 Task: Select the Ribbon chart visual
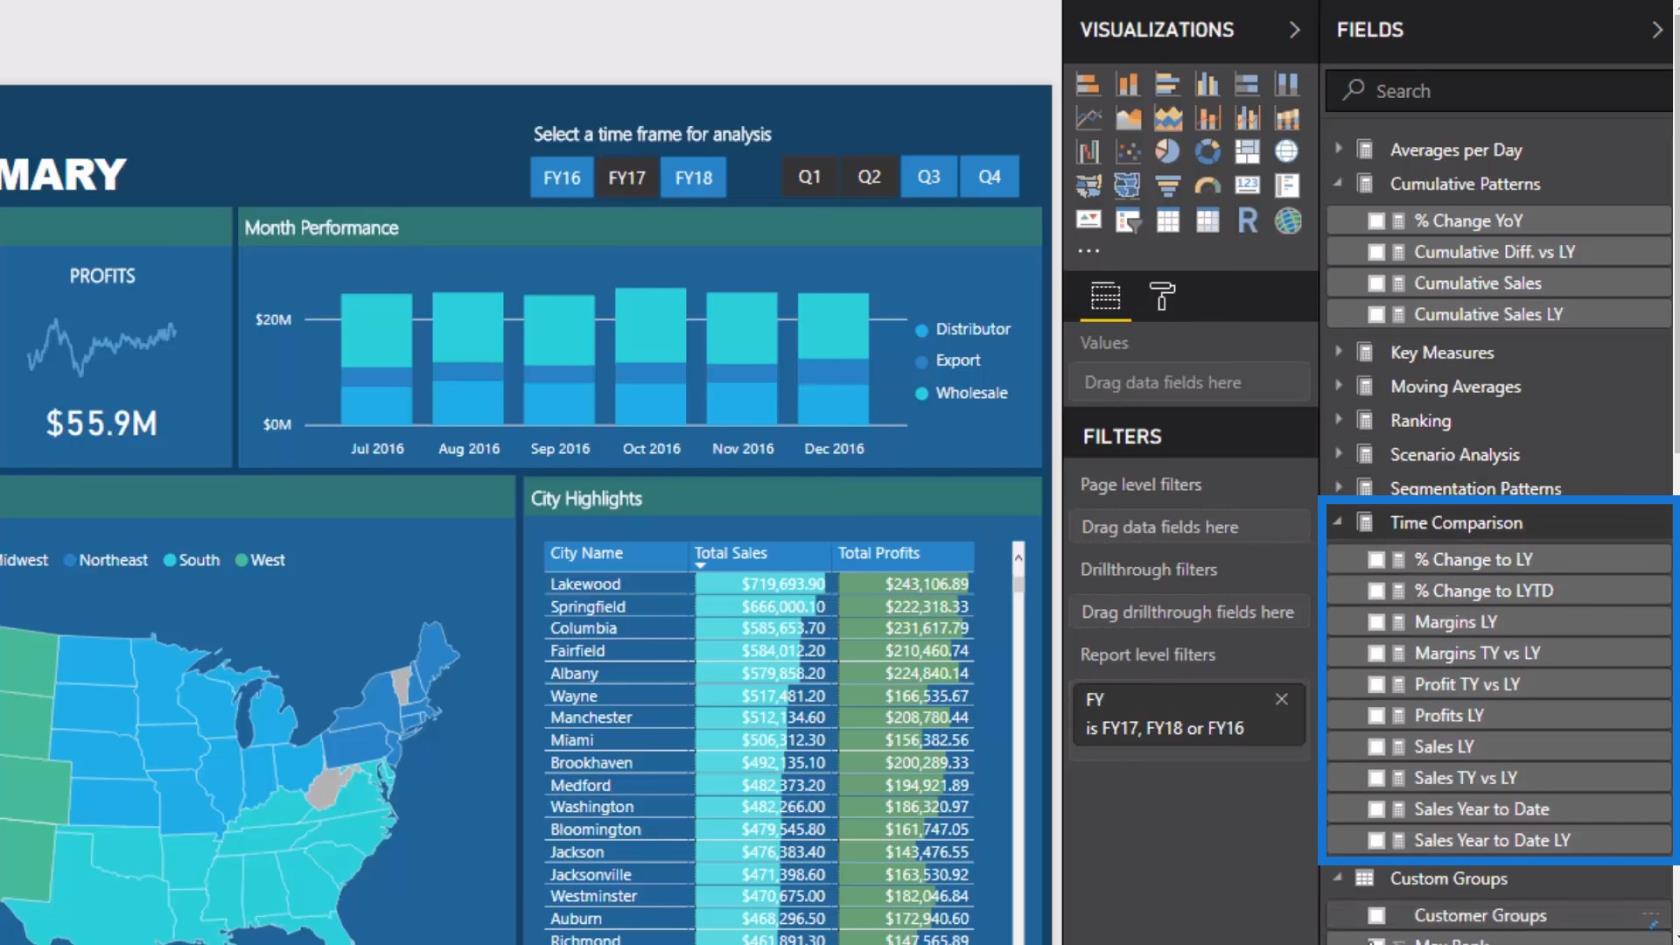(1287, 118)
